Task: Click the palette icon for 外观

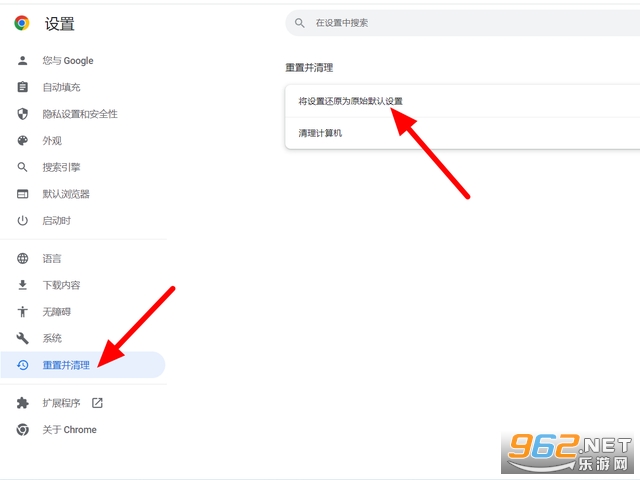Action: coord(22,141)
